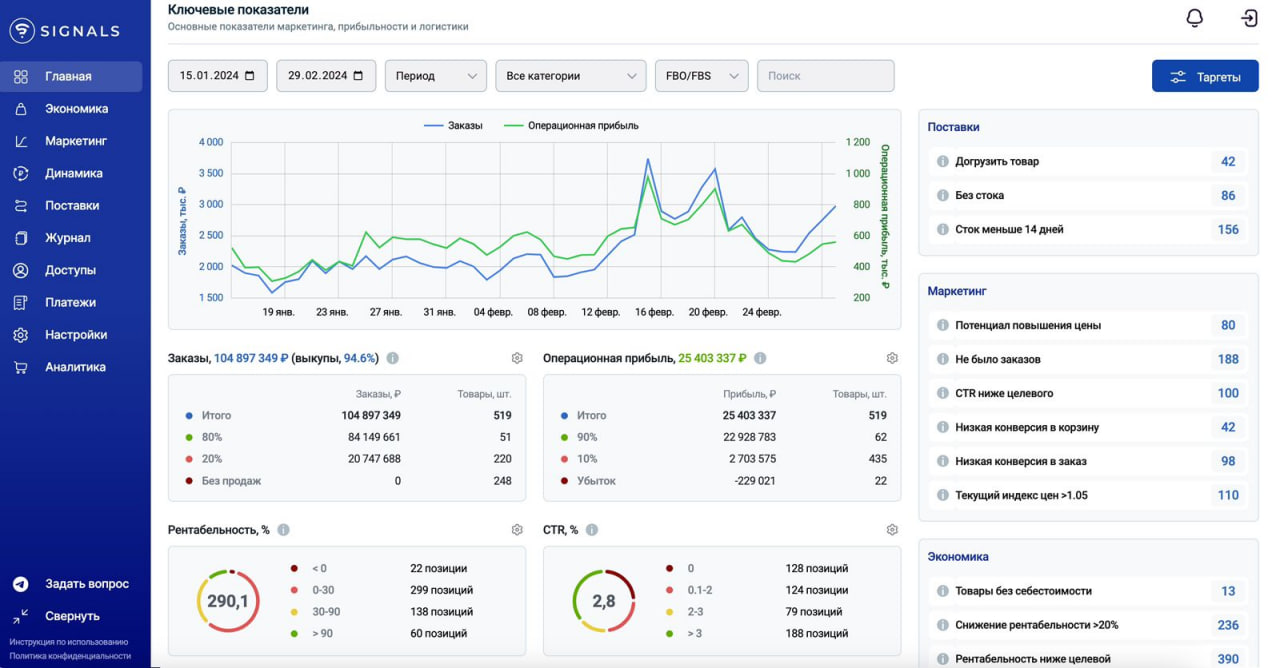
Task: Click the Таргеты button
Action: click(1205, 77)
